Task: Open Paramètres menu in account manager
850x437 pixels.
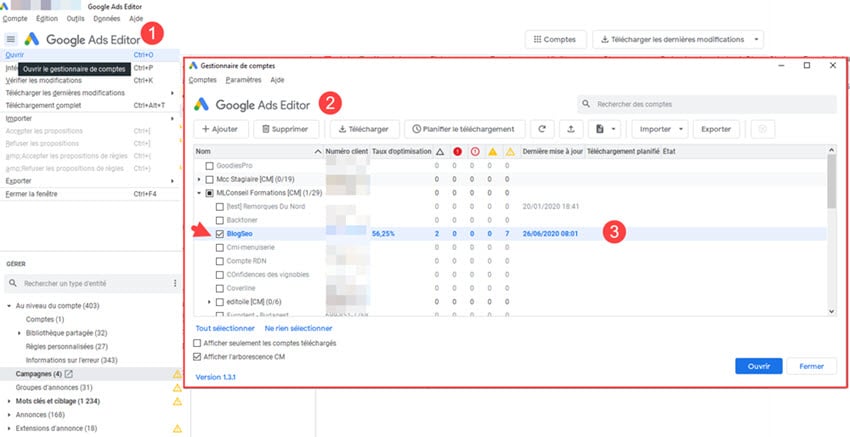Action: (x=243, y=80)
